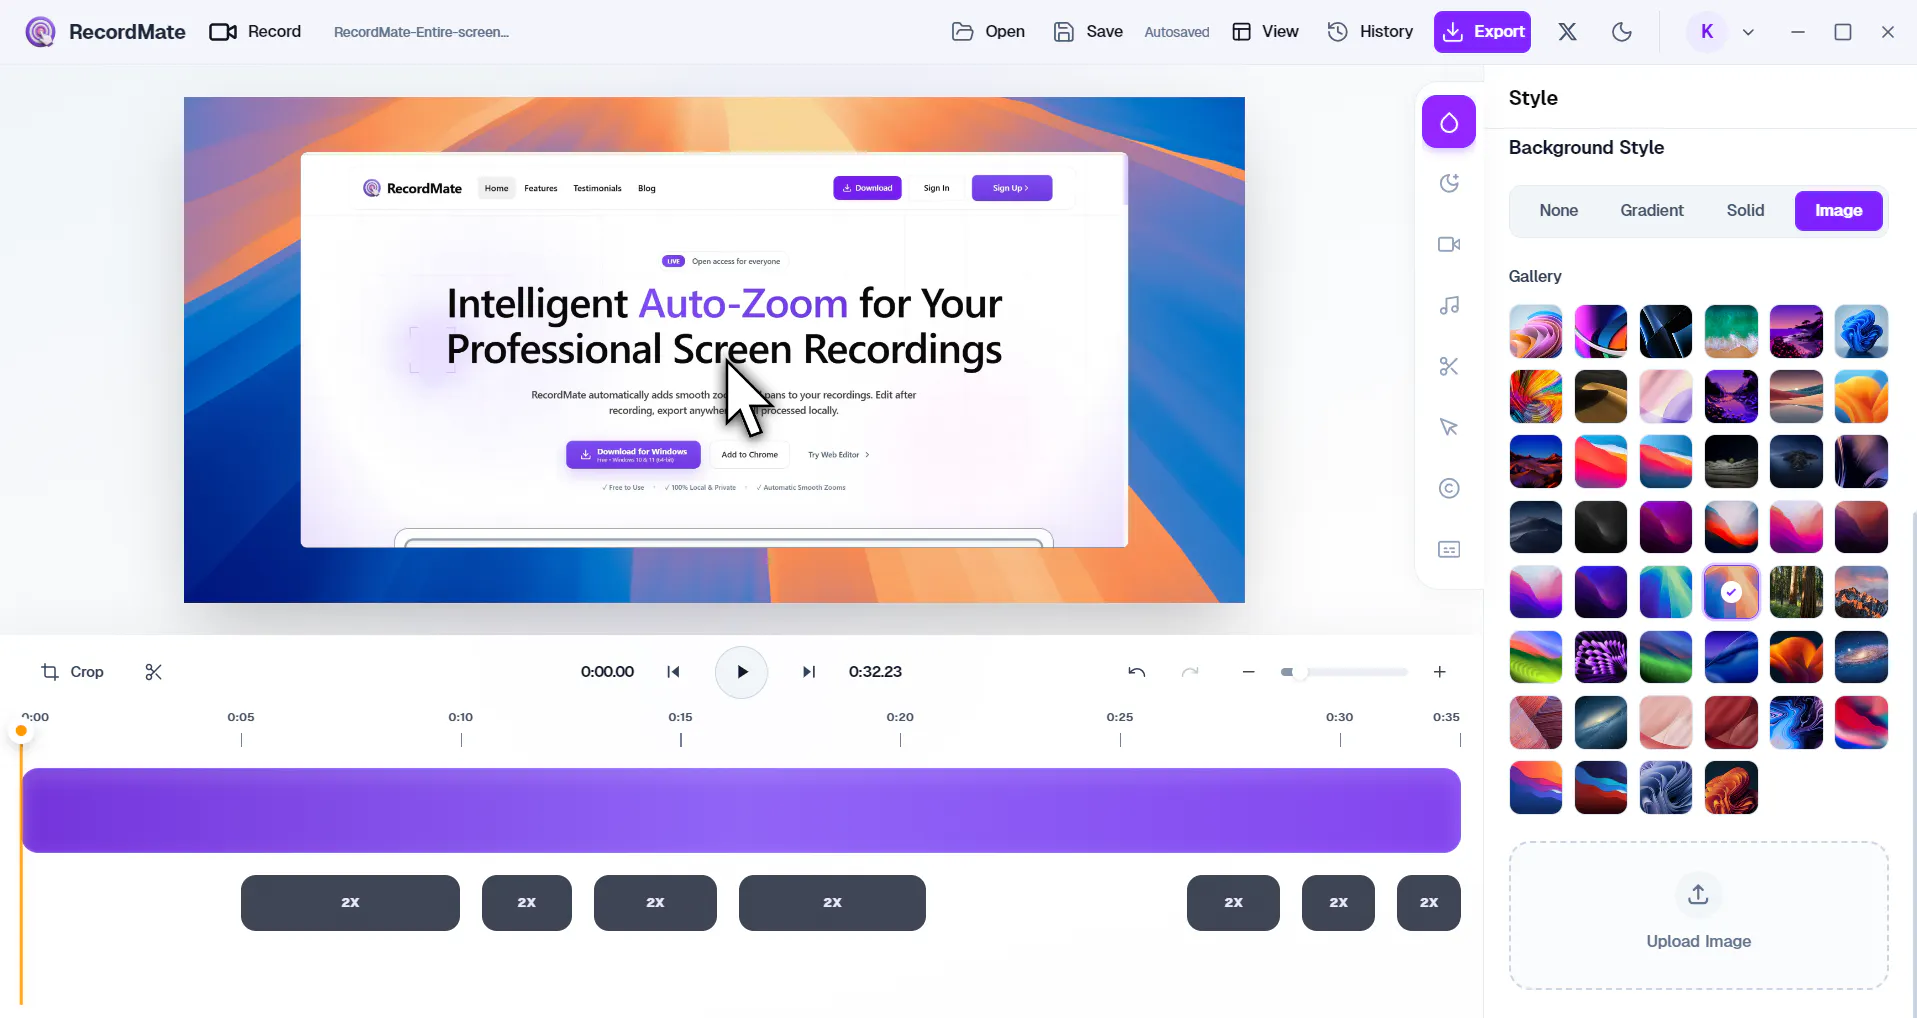
Task: Open the moon-sparkle effects panel icon
Action: (1448, 183)
